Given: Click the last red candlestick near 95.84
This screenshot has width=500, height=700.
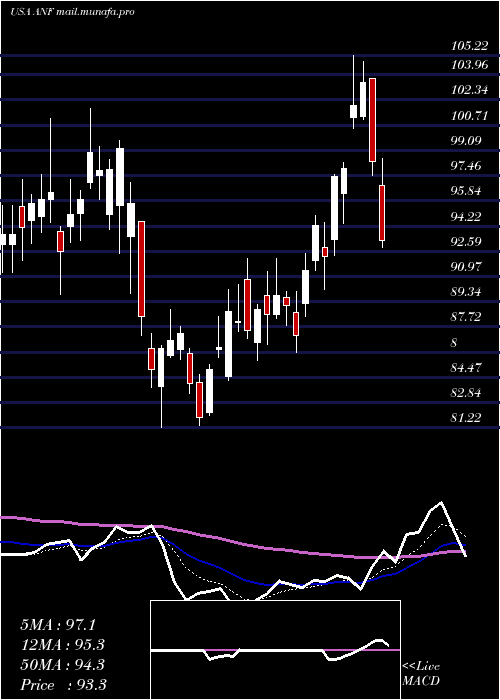Looking at the screenshot, I should pos(382,213).
